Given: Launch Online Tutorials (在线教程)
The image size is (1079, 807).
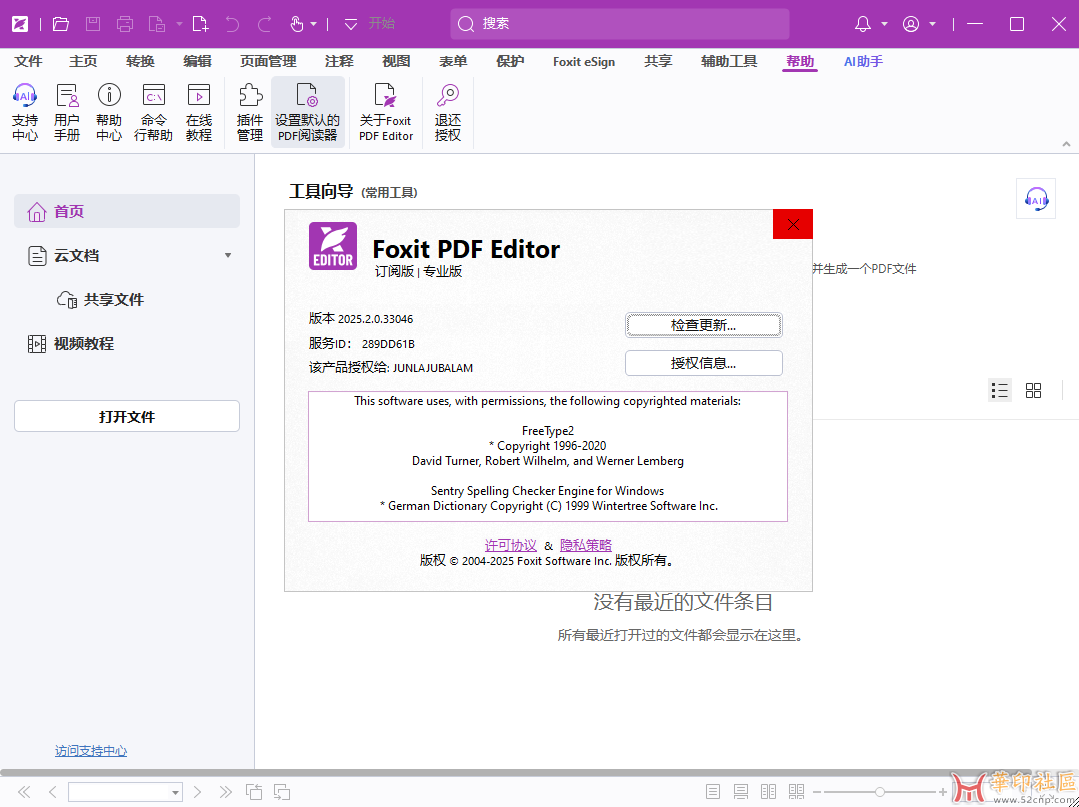Looking at the screenshot, I should click(199, 112).
